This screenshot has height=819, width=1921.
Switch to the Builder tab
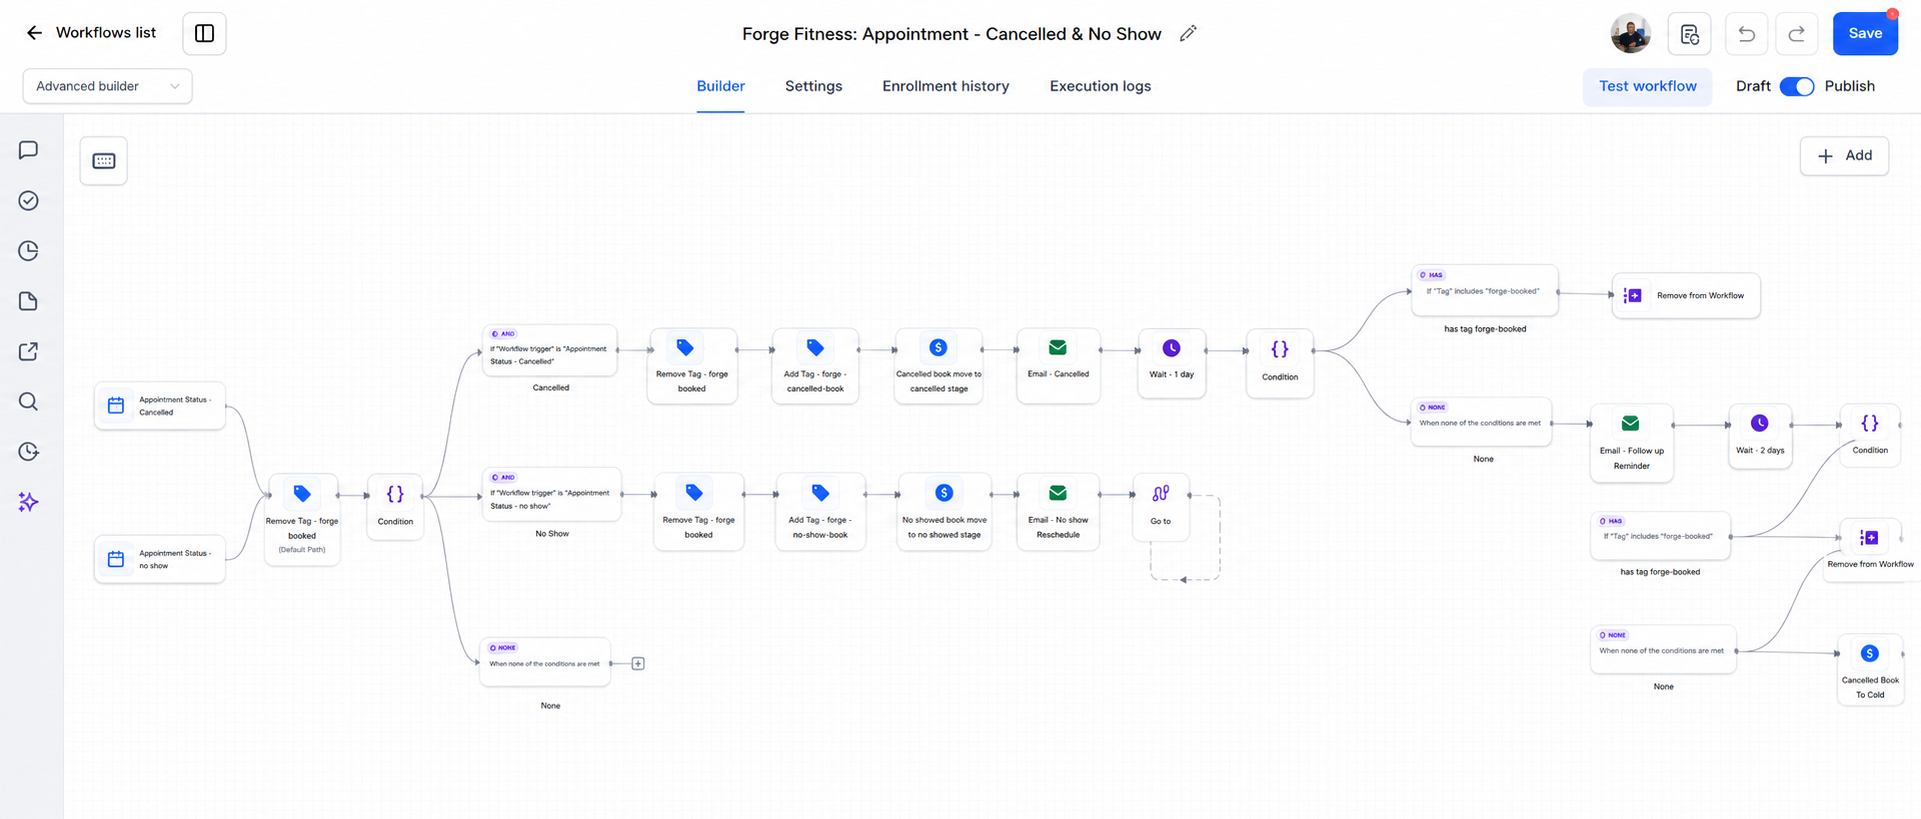click(720, 86)
